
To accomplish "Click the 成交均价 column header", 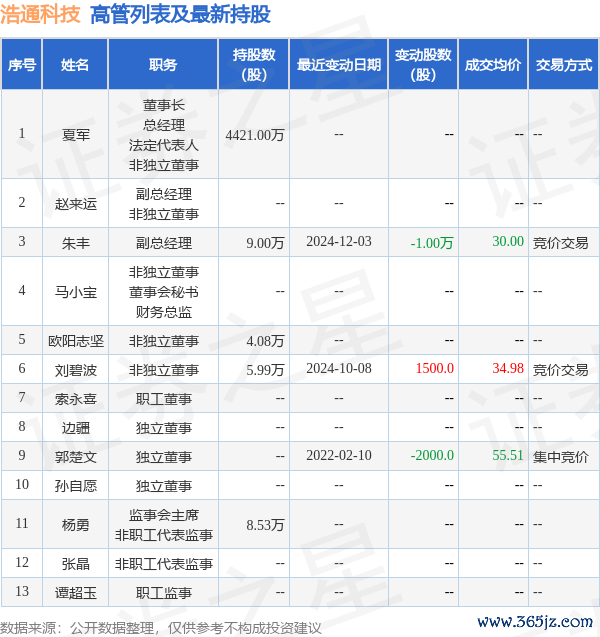I will [x=493, y=64].
